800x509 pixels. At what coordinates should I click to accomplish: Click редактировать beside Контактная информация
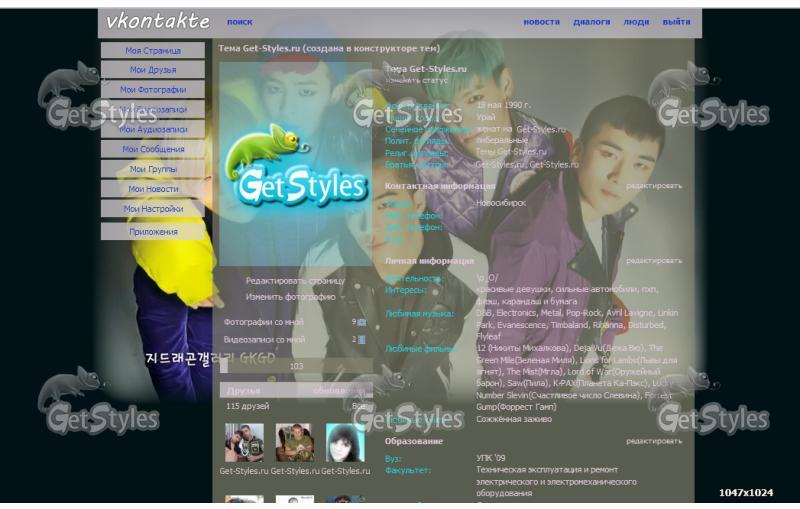(x=654, y=186)
